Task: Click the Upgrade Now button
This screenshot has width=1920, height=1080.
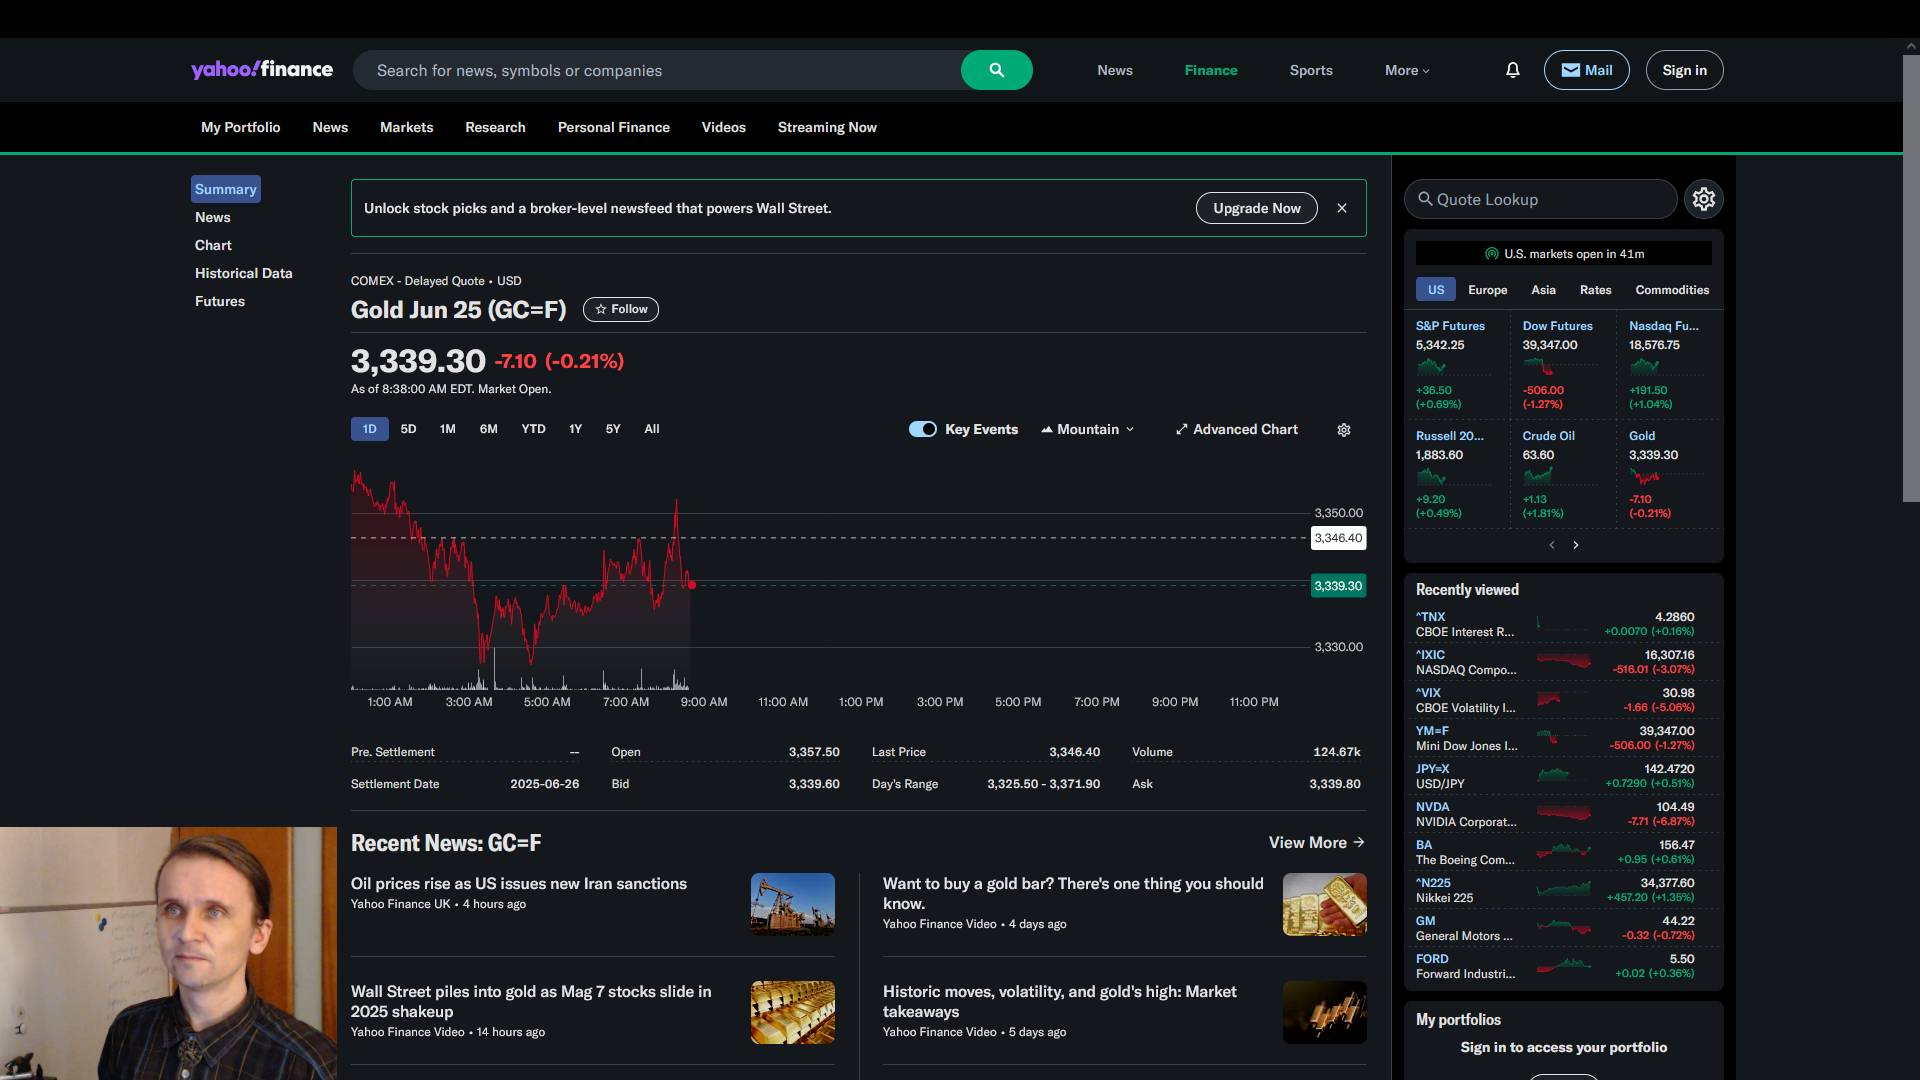Action: click(x=1256, y=208)
